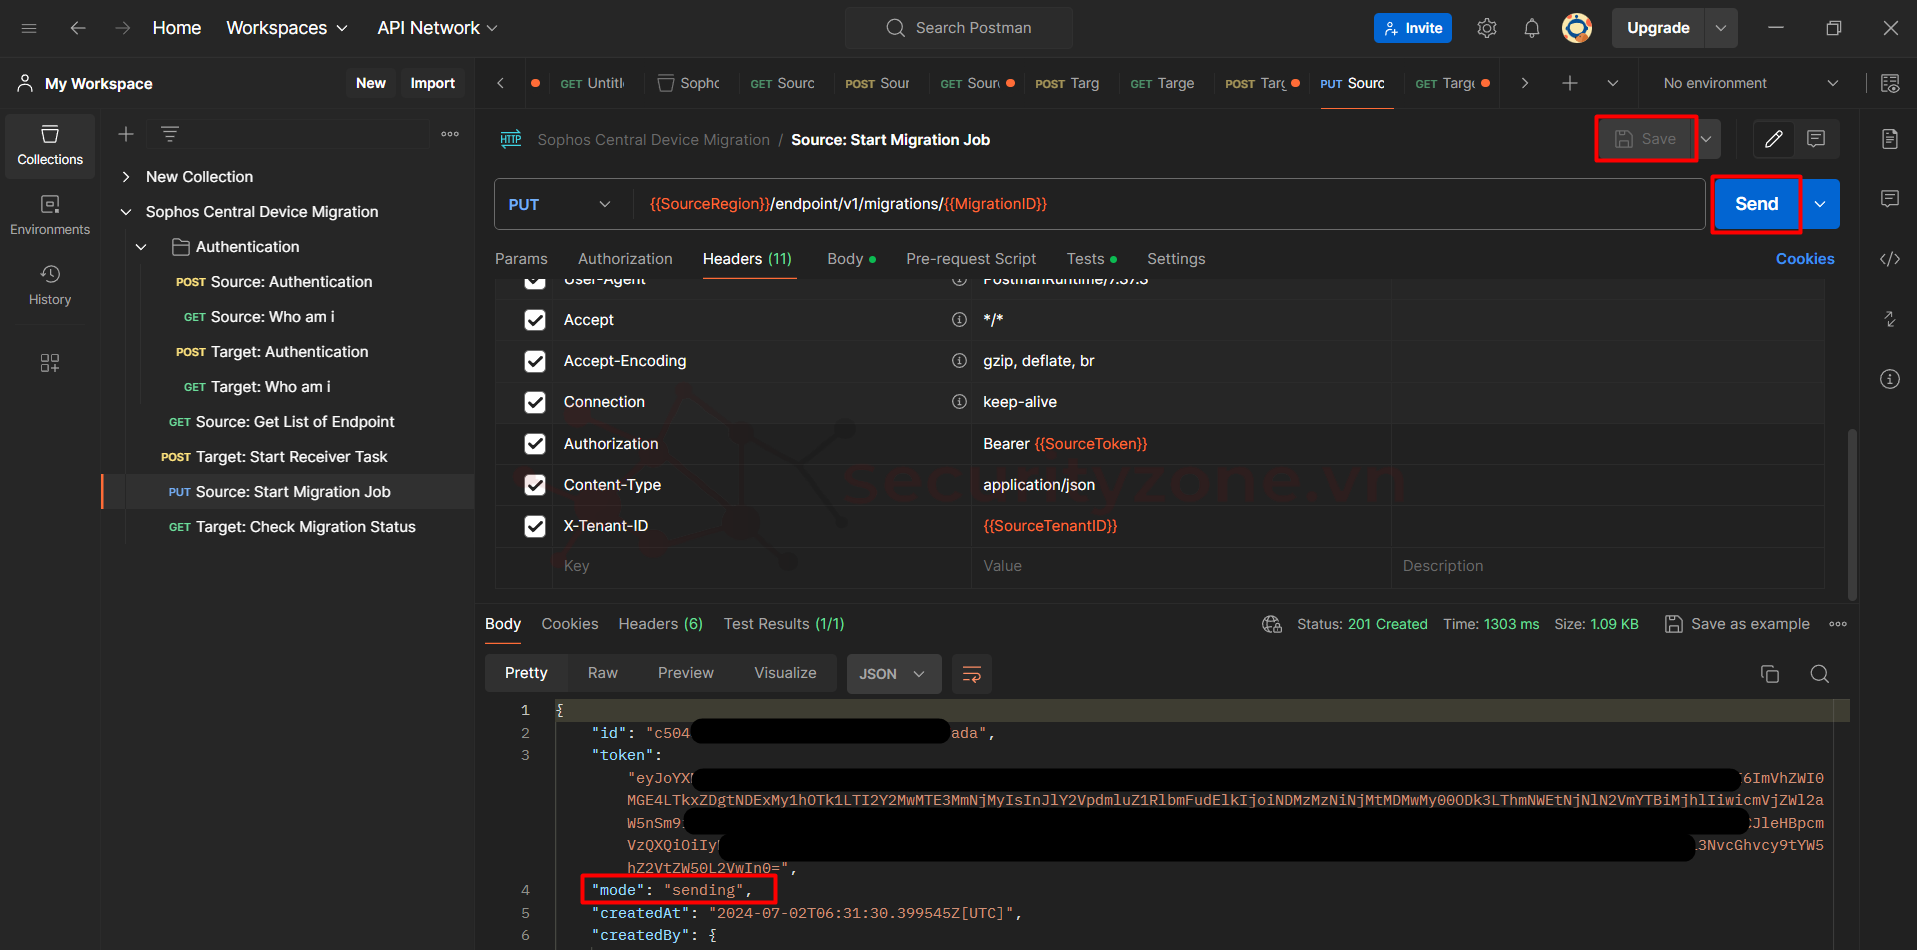The image size is (1917, 950).
Task: Open the configure workspace sidebar icon
Action: point(50,363)
